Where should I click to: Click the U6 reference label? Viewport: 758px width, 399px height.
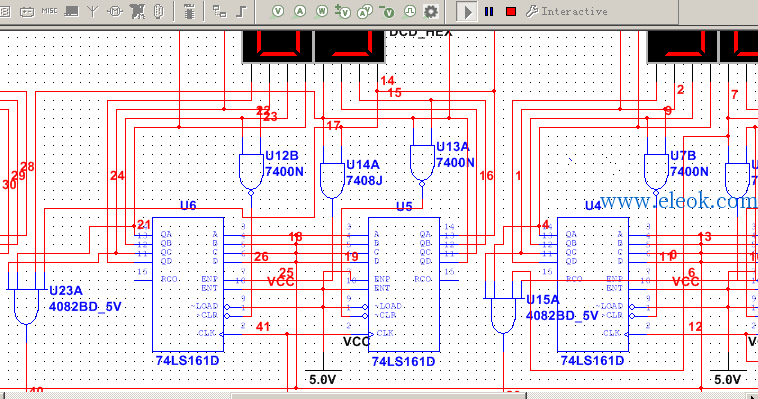[x=188, y=206]
